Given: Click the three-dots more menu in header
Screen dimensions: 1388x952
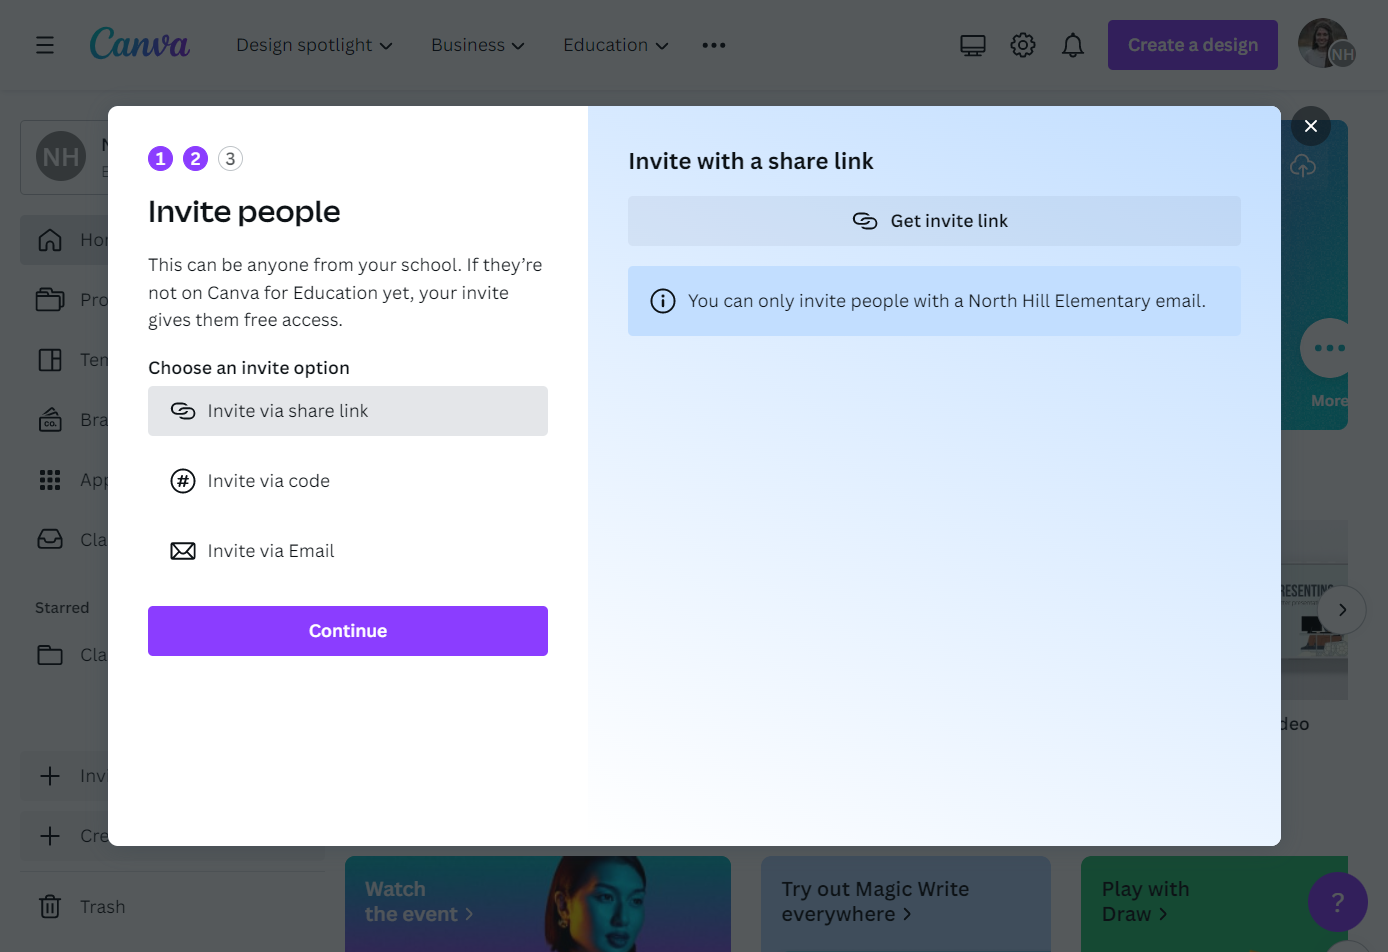Looking at the screenshot, I should coord(714,45).
